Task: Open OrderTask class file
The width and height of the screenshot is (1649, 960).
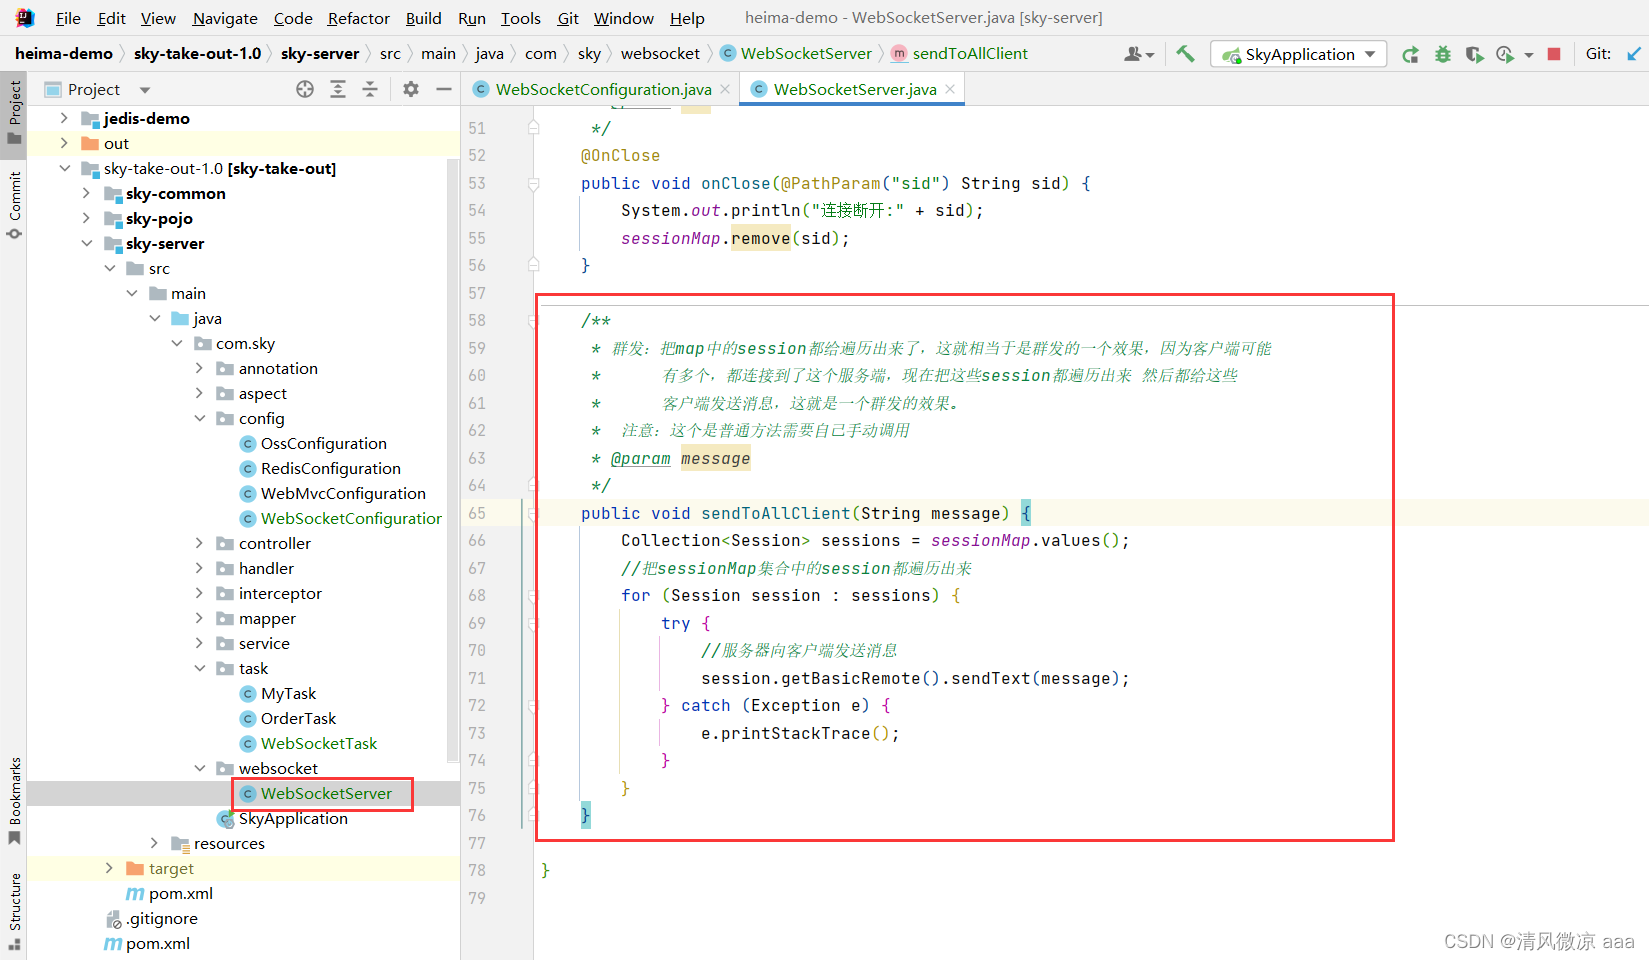Action: coord(298,718)
